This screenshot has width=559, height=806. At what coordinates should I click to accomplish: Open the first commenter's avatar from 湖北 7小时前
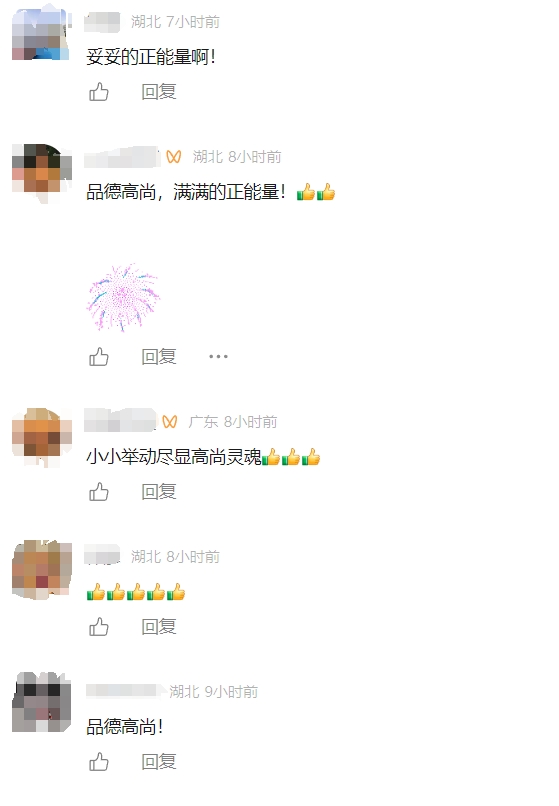point(41,33)
